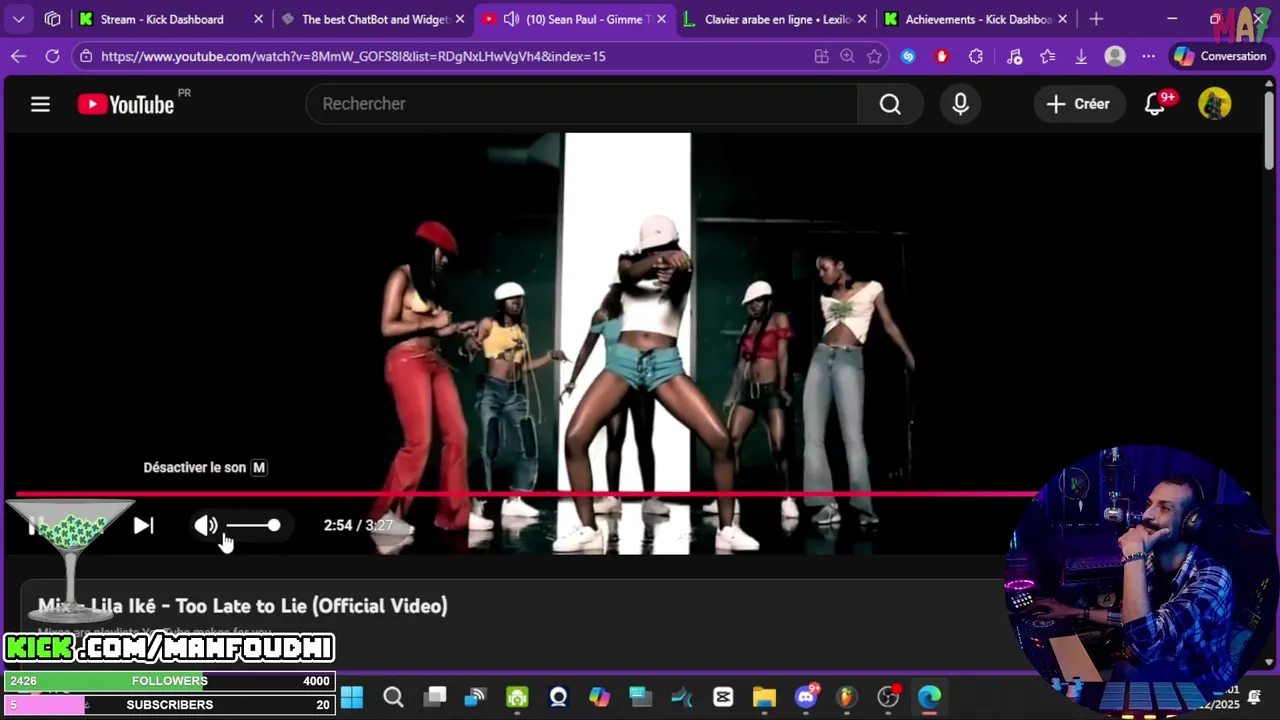Open the browser extensions puzzle menu
Viewport: 1280px width, 720px height.
click(976, 57)
